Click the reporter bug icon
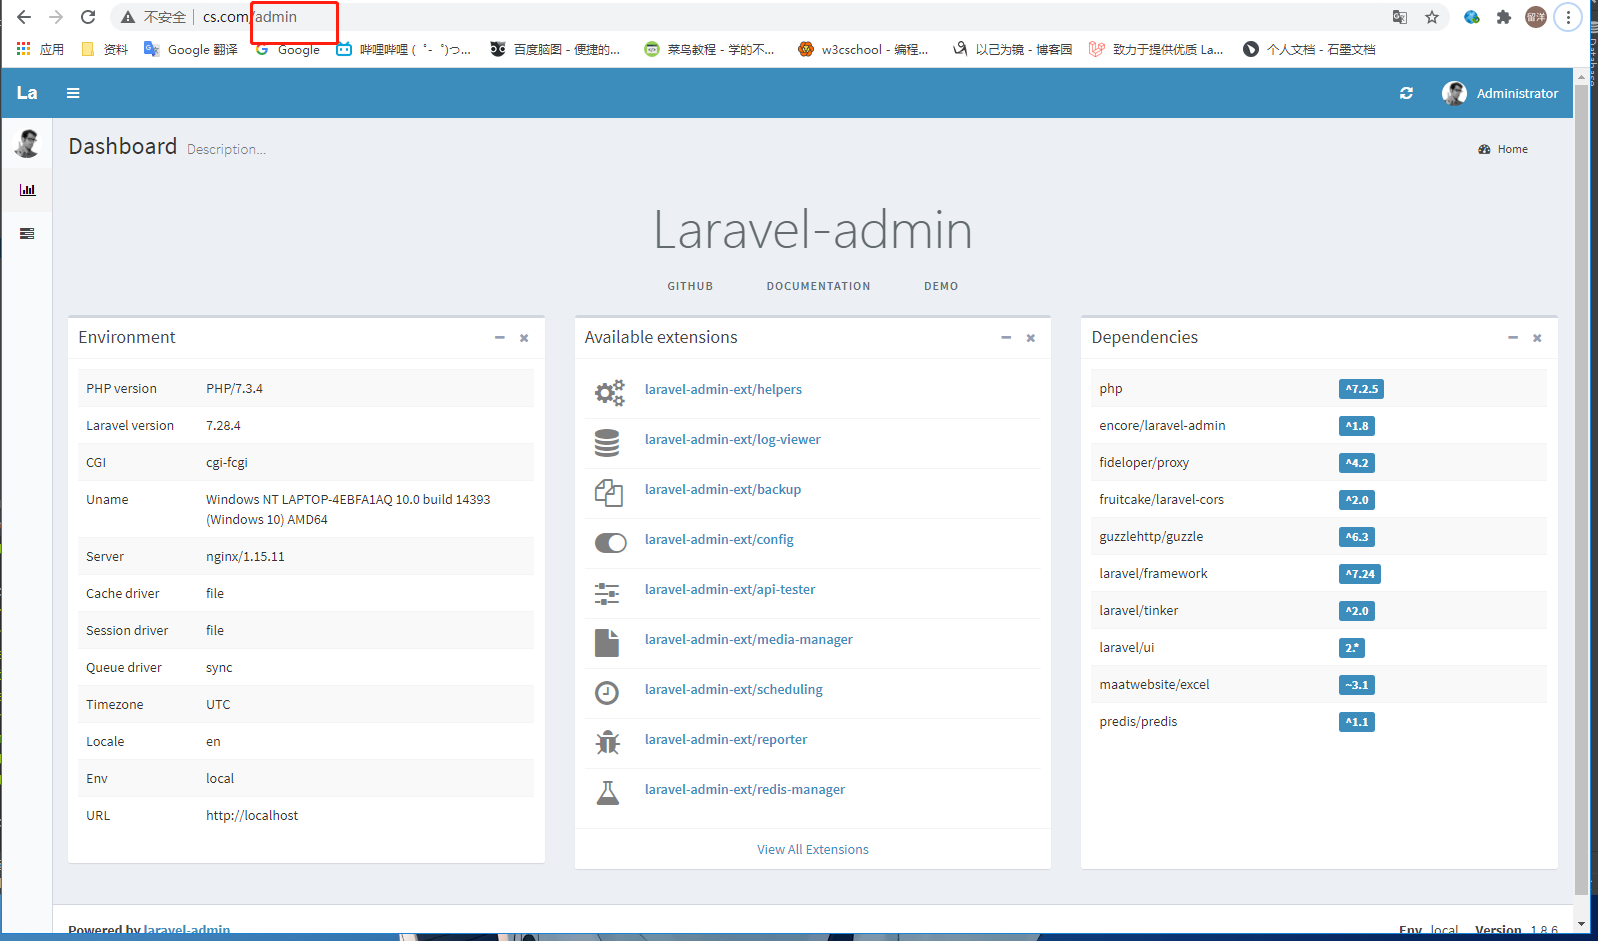The width and height of the screenshot is (1598, 941). 607,742
